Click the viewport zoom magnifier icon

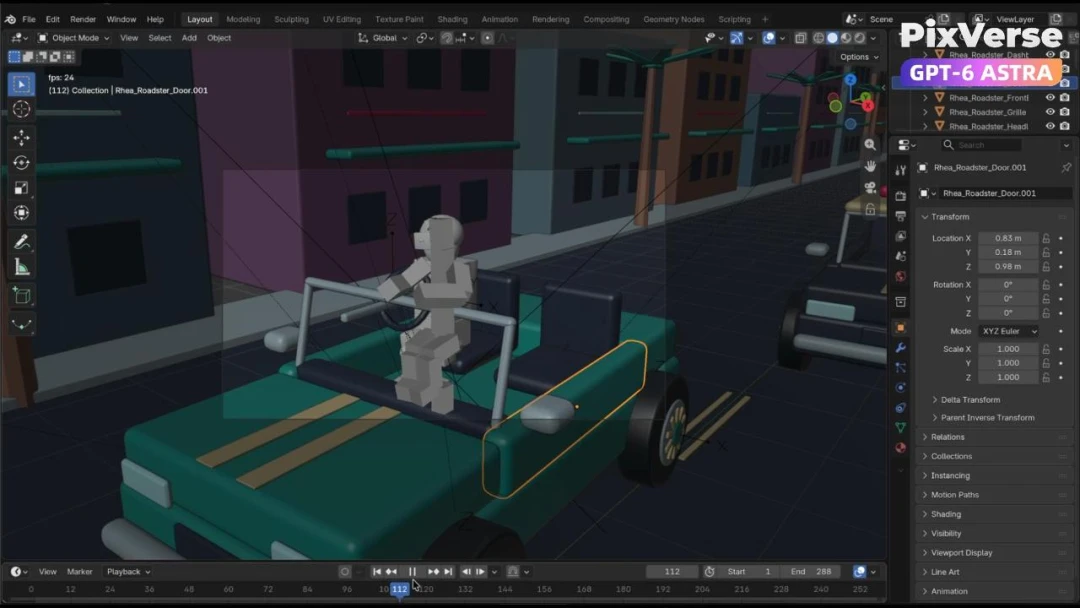click(871, 145)
